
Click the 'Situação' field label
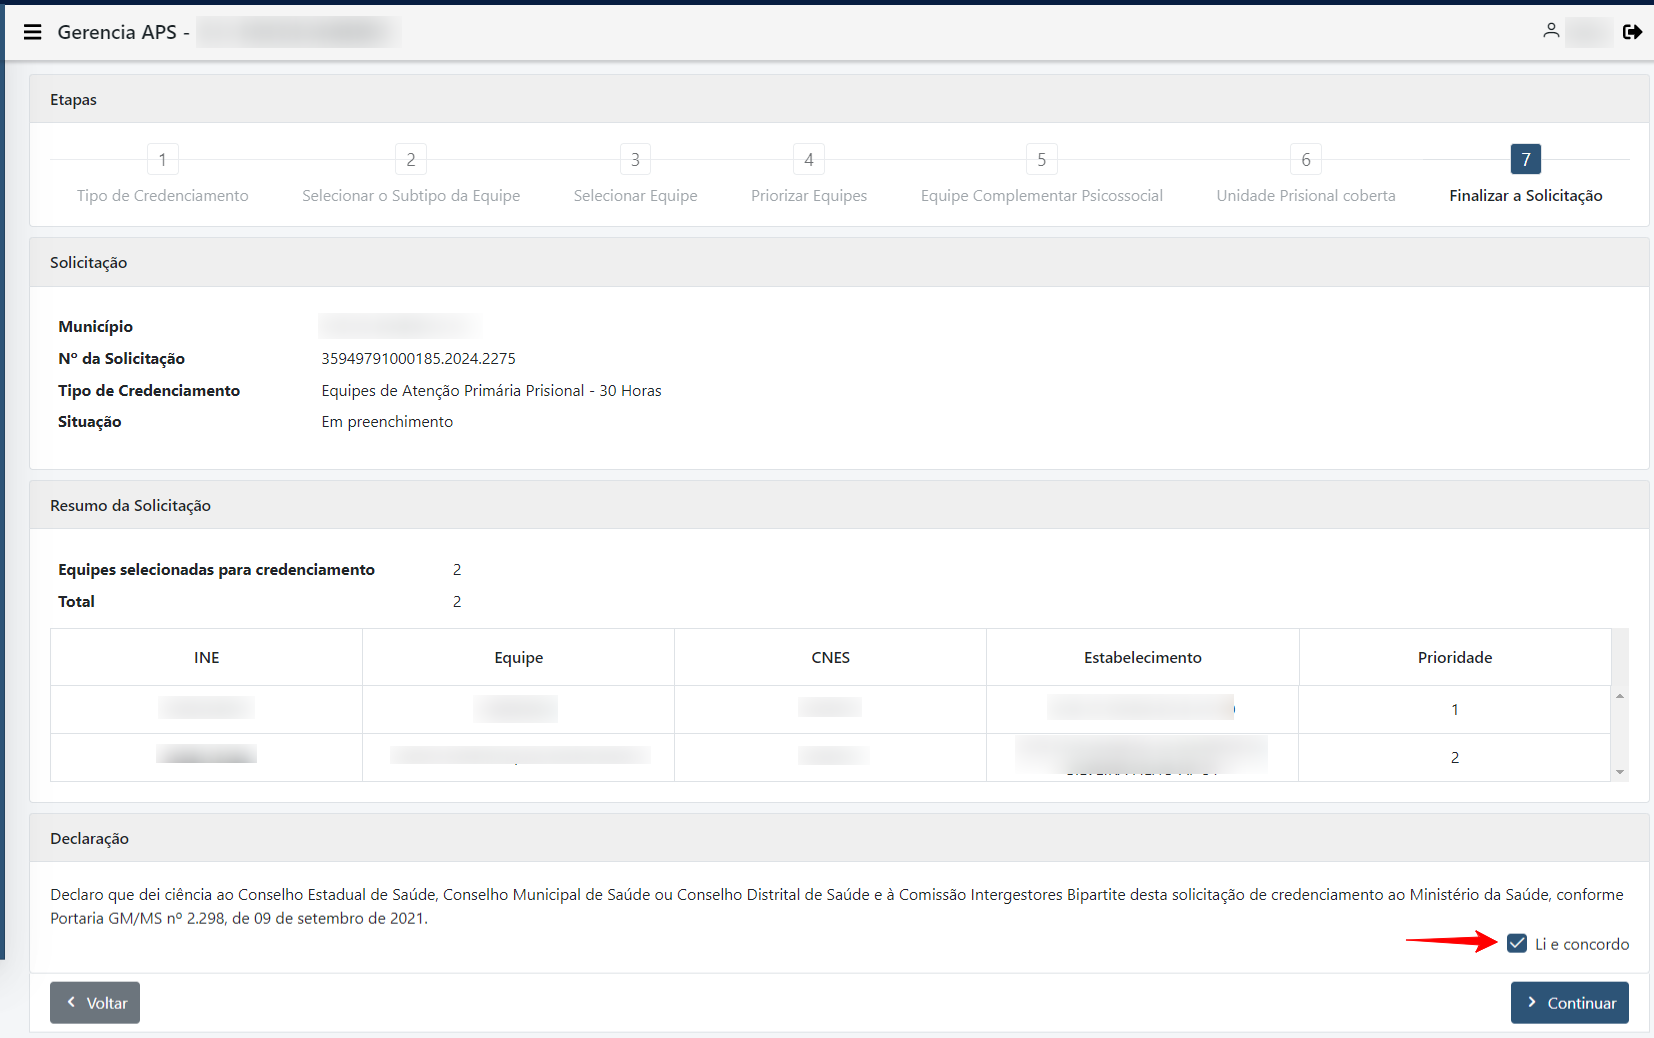pos(89,421)
